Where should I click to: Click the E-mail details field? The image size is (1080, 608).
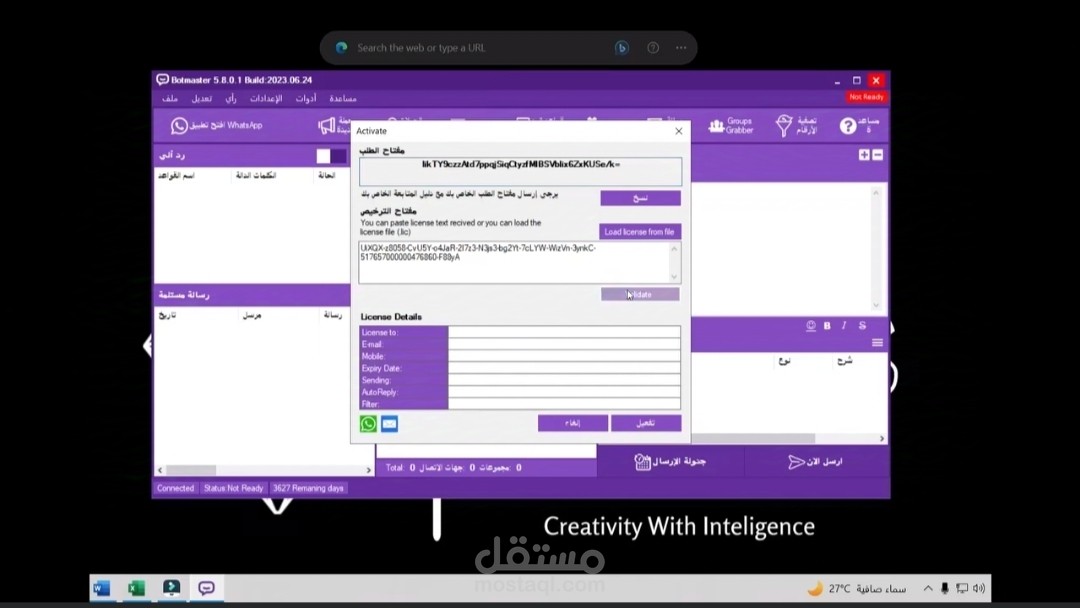tap(564, 344)
